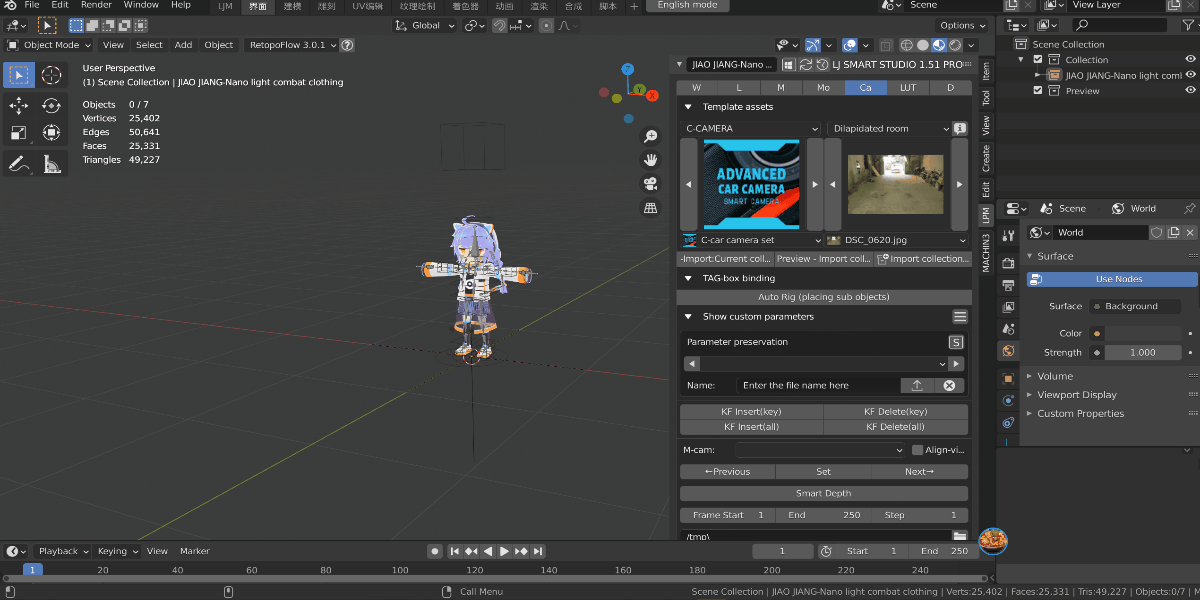The height and width of the screenshot is (600, 1200).
Task: Open the Render menu
Action: coord(96,5)
